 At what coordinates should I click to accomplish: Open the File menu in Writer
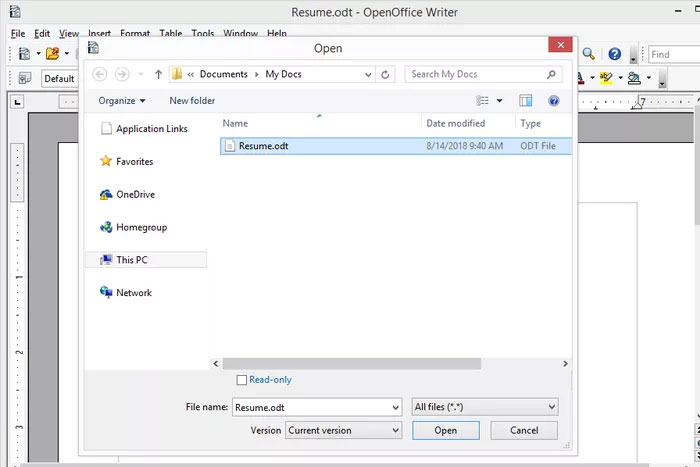(x=17, y=33)
